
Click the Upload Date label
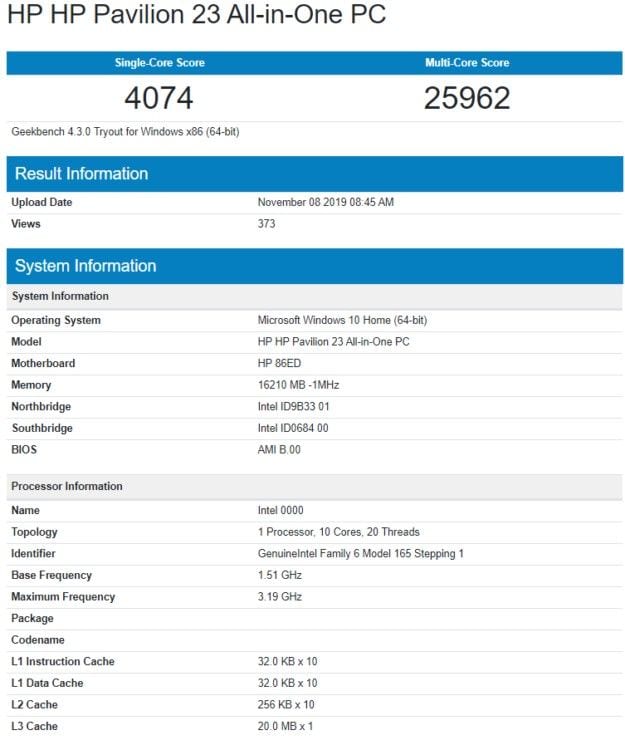(42, 202)
